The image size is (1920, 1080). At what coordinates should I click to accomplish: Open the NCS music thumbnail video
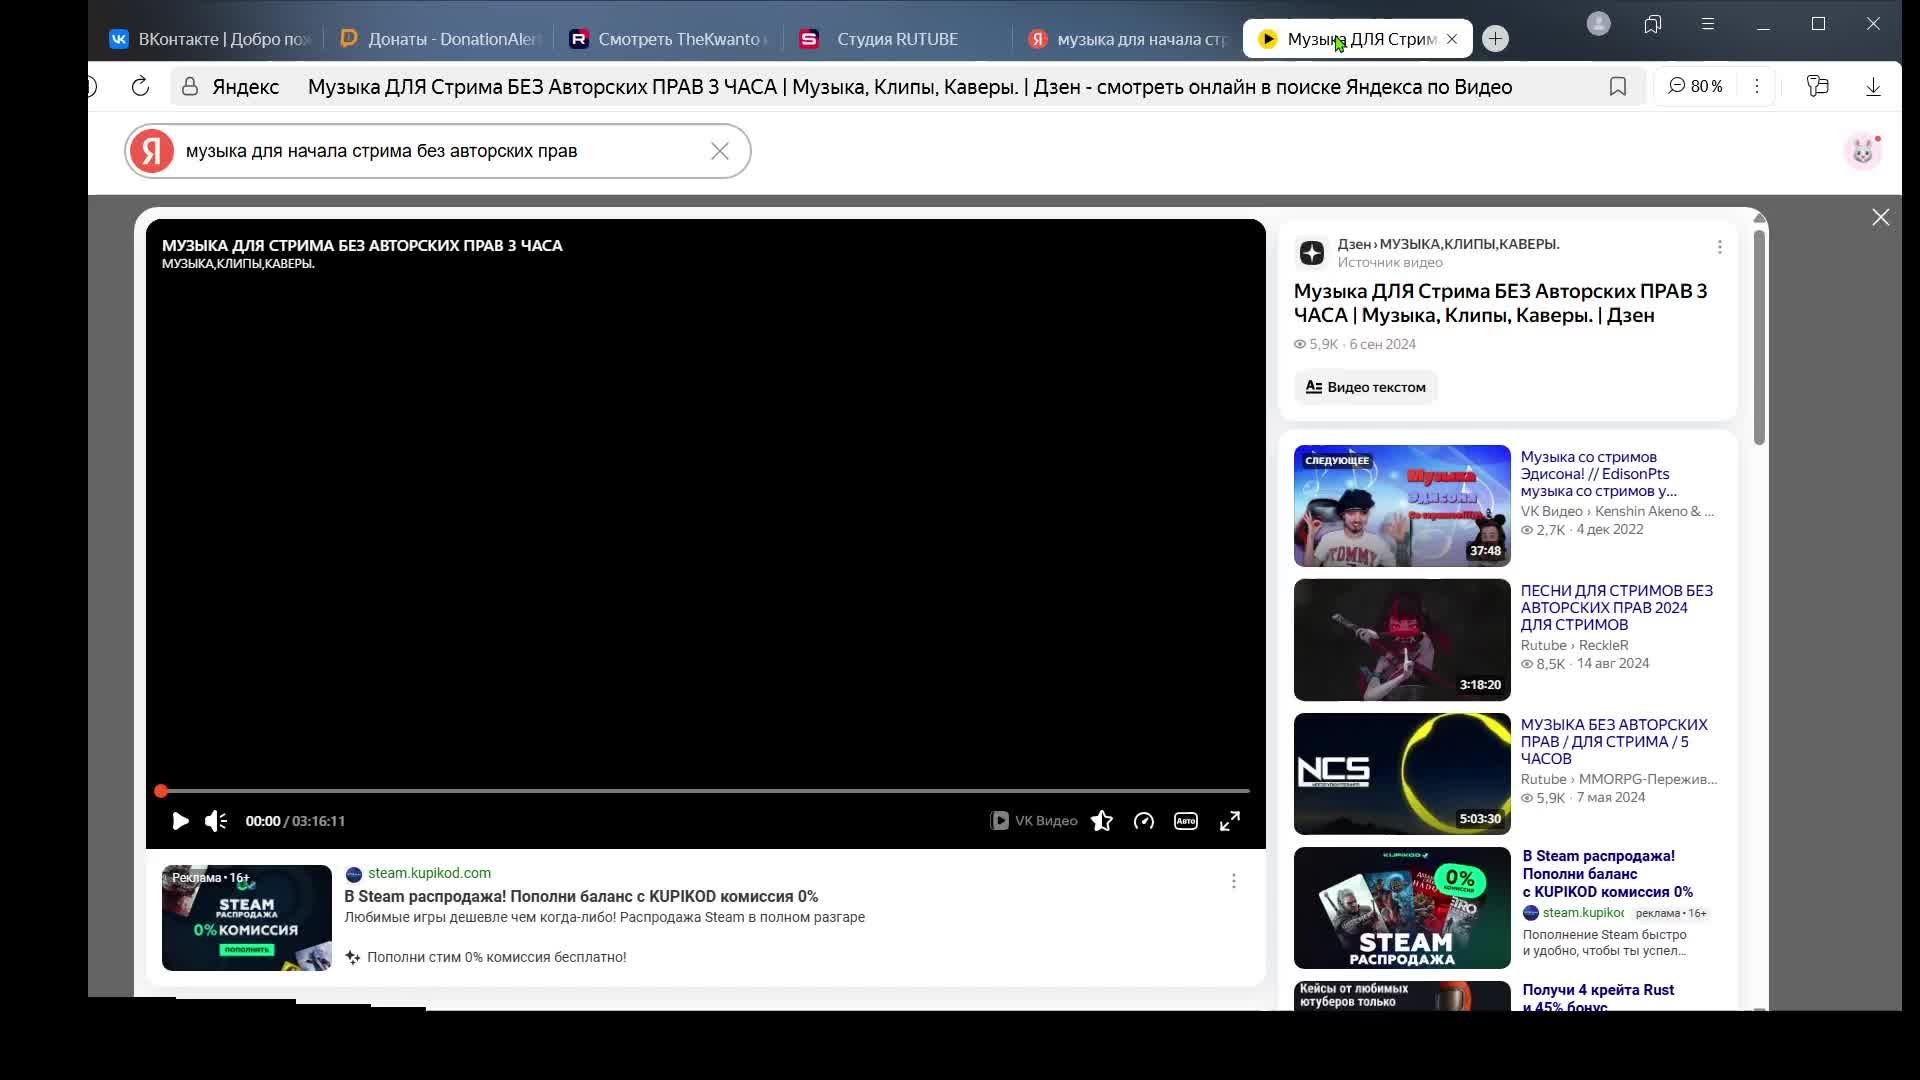(1402, 774)
